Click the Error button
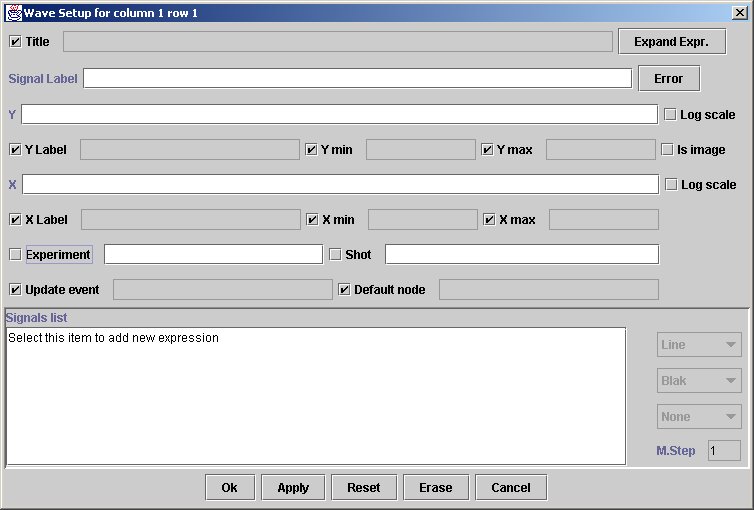Viewport: 754px width, 510px height. tap(669, 78)
